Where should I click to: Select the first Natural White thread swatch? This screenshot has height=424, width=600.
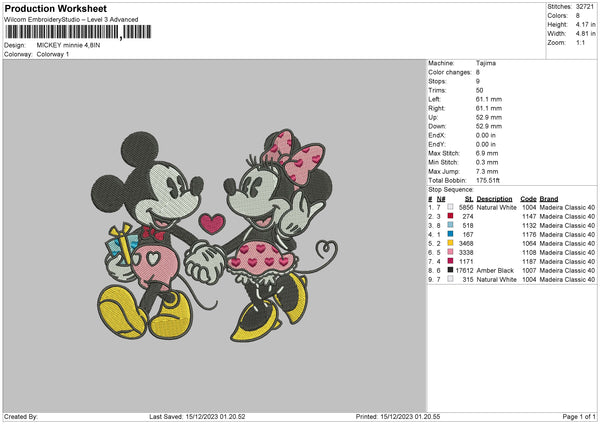pyautogui.click(x=452, y=207)
